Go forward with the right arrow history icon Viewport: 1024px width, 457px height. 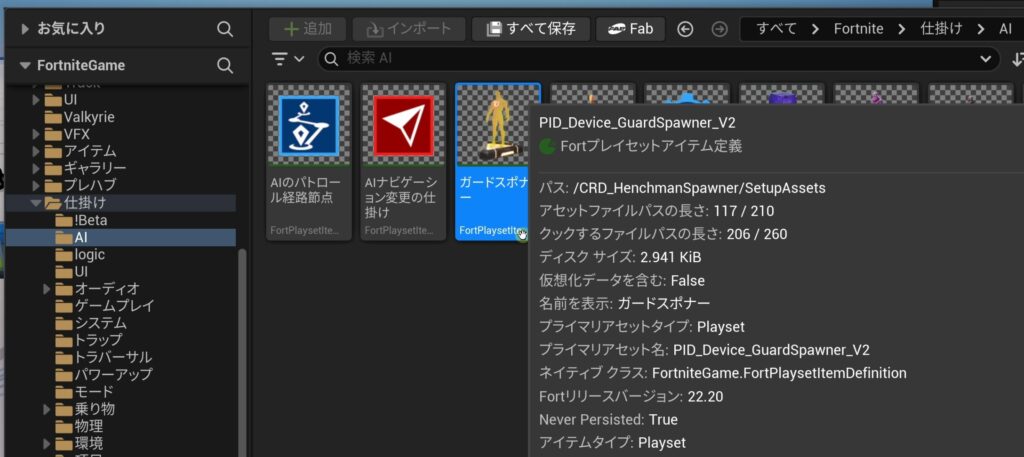pyautogui.click(x=717, y=29)
